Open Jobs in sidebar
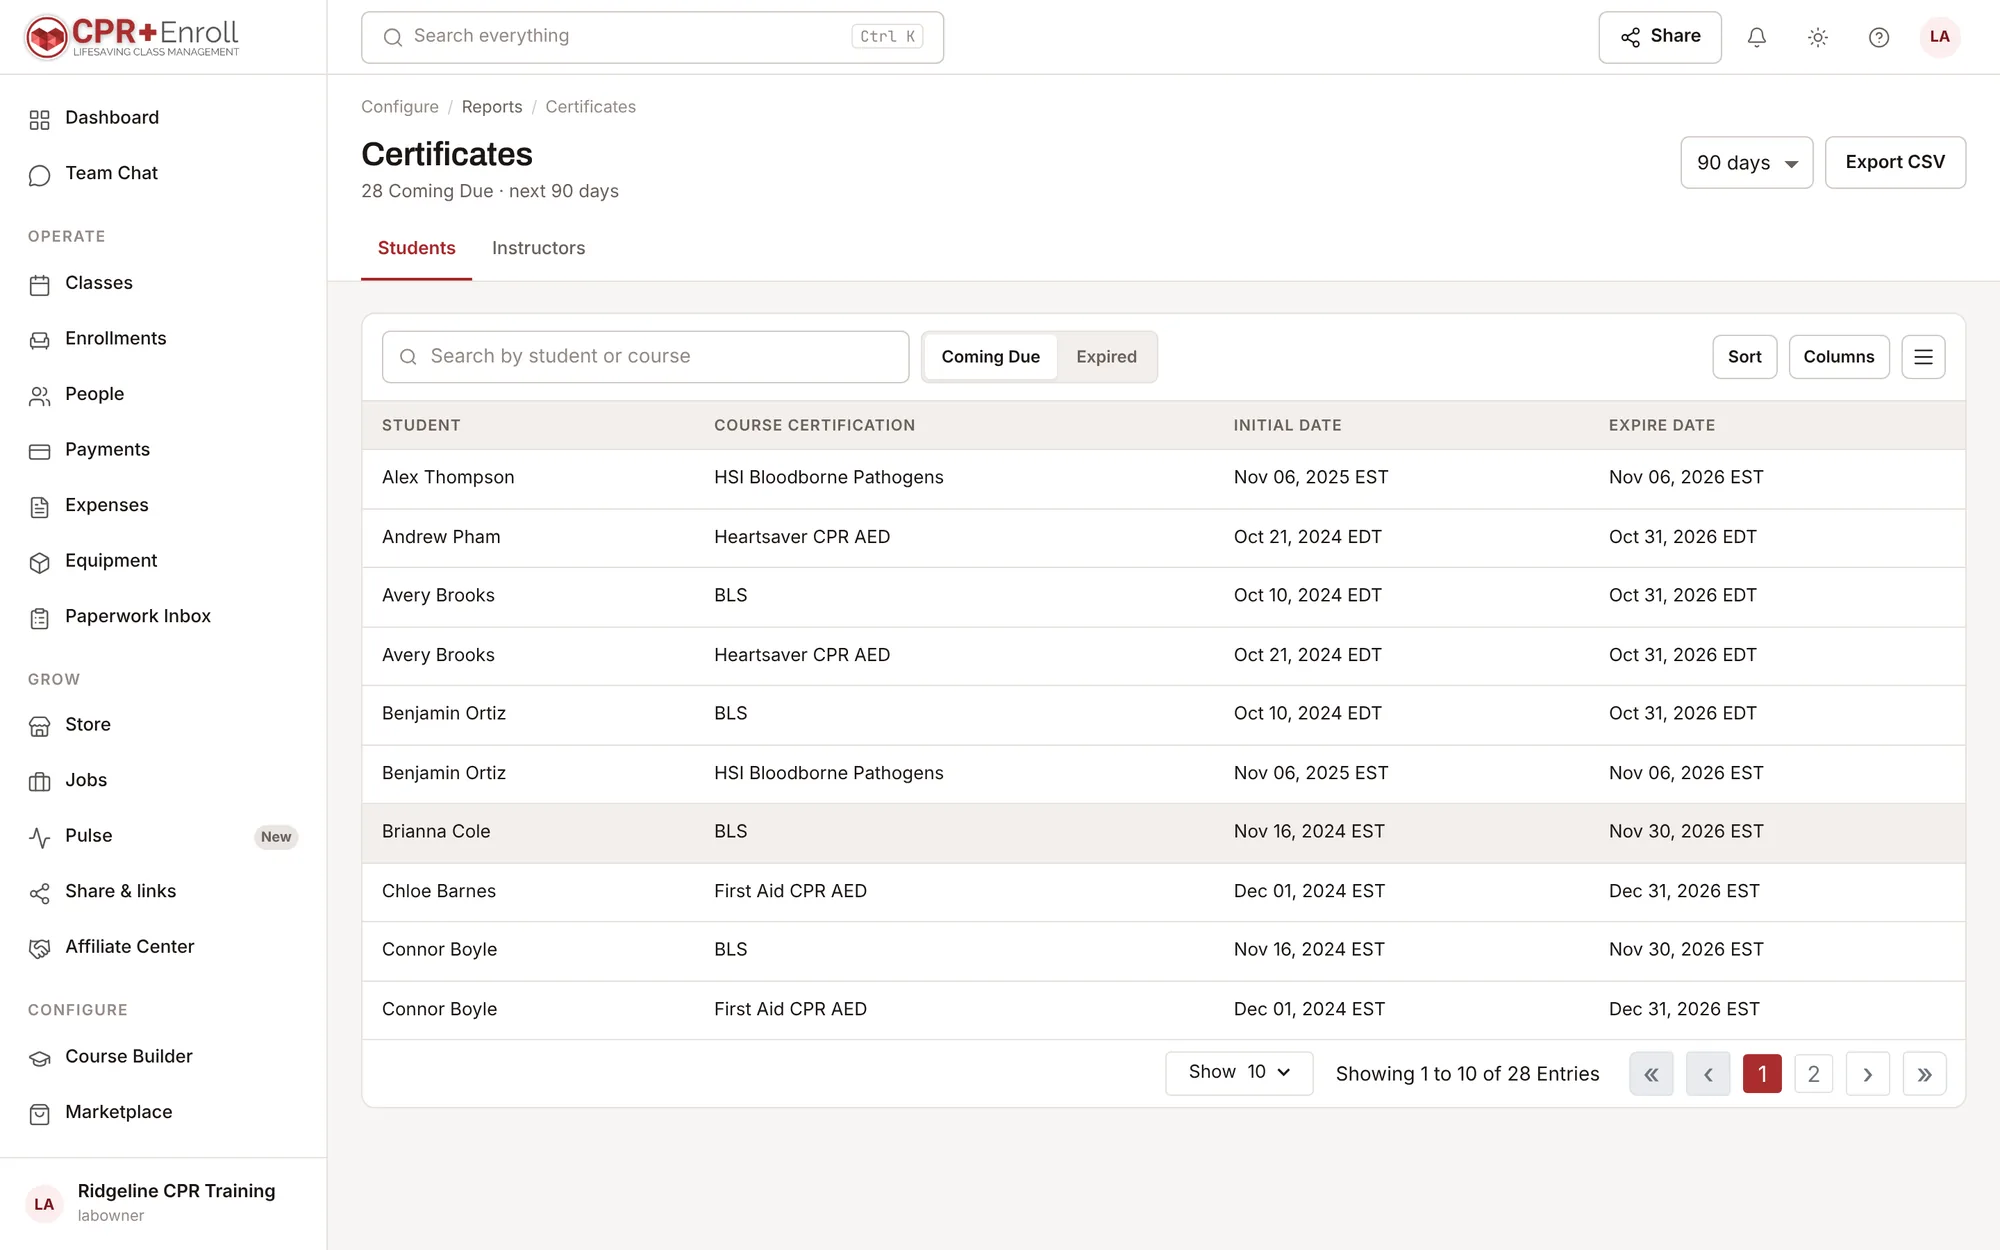Image resolution: width=2000 pixels, height=1250 pixels. pos(163,781)
